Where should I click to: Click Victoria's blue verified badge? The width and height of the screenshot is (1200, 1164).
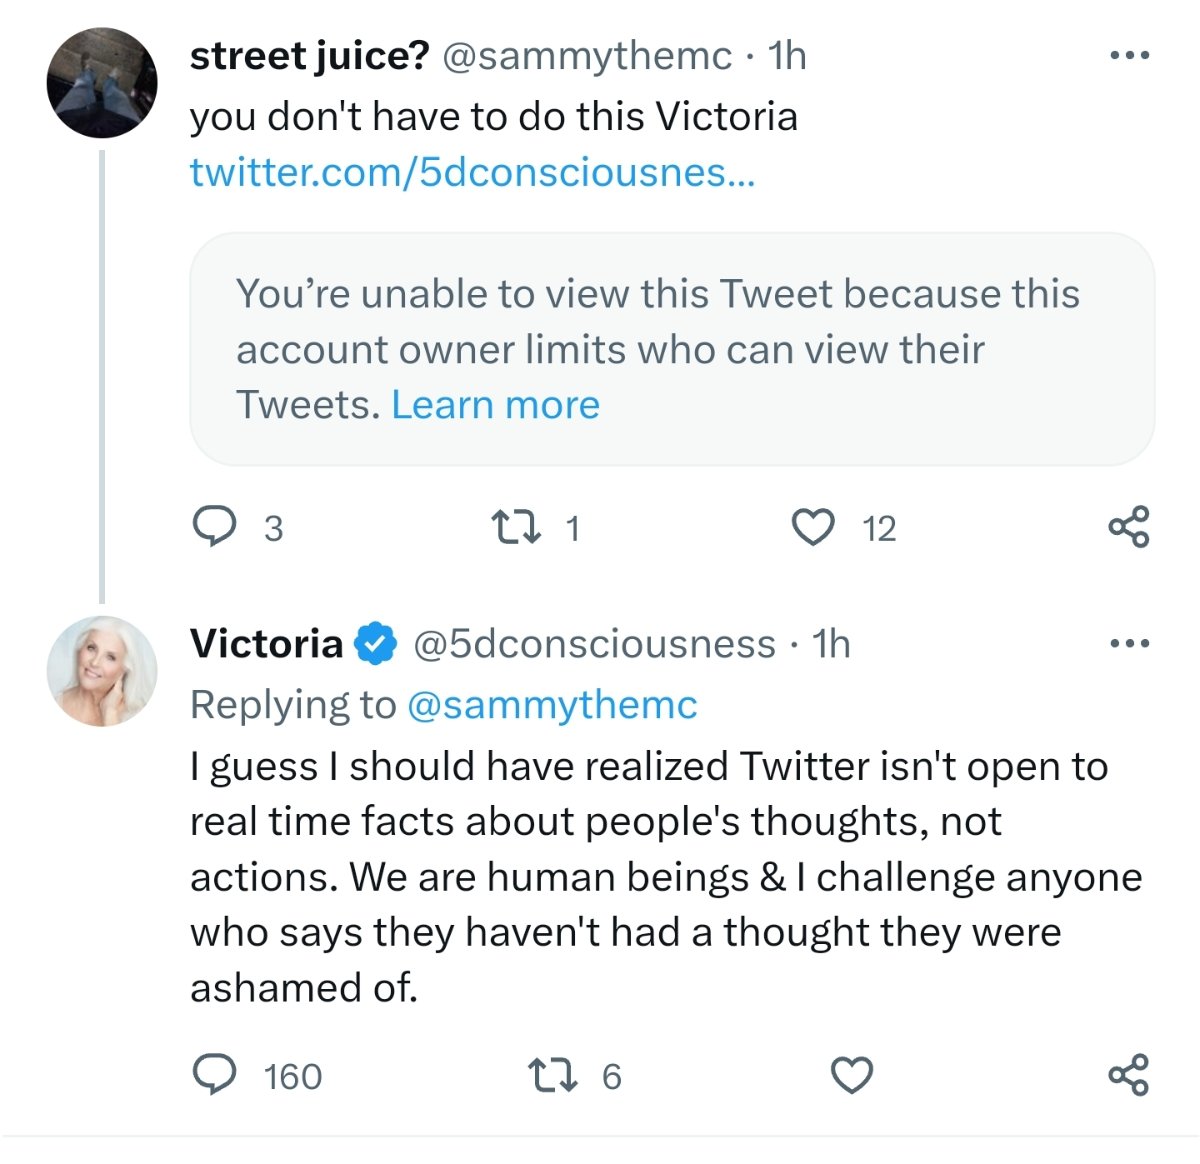click(x=376, y=644)
